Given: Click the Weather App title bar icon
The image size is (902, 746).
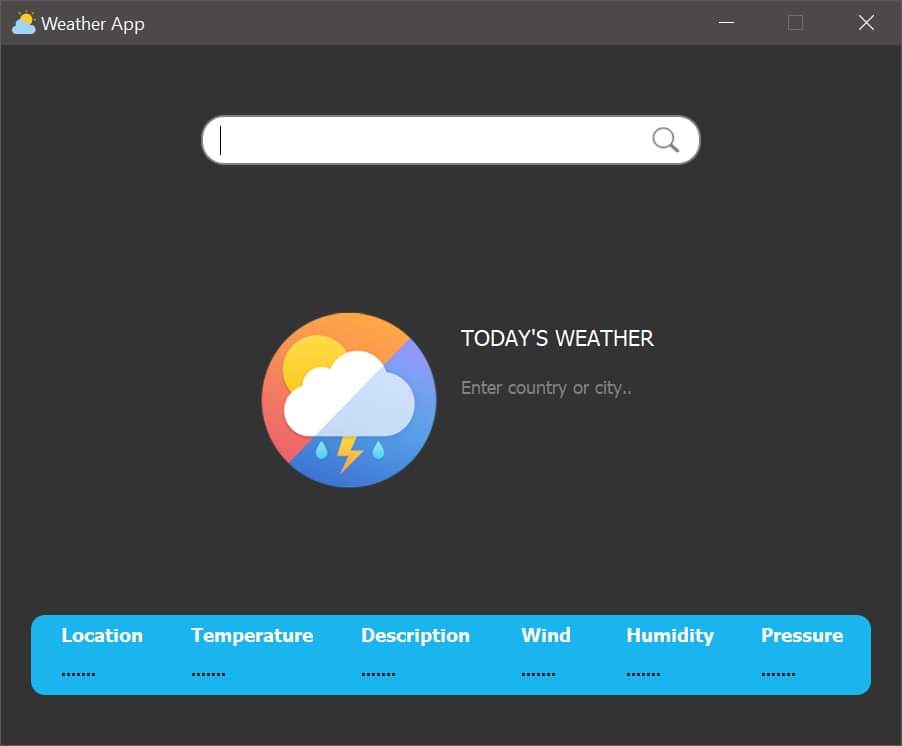Looking at the screenshot, I should click(24, 23).
